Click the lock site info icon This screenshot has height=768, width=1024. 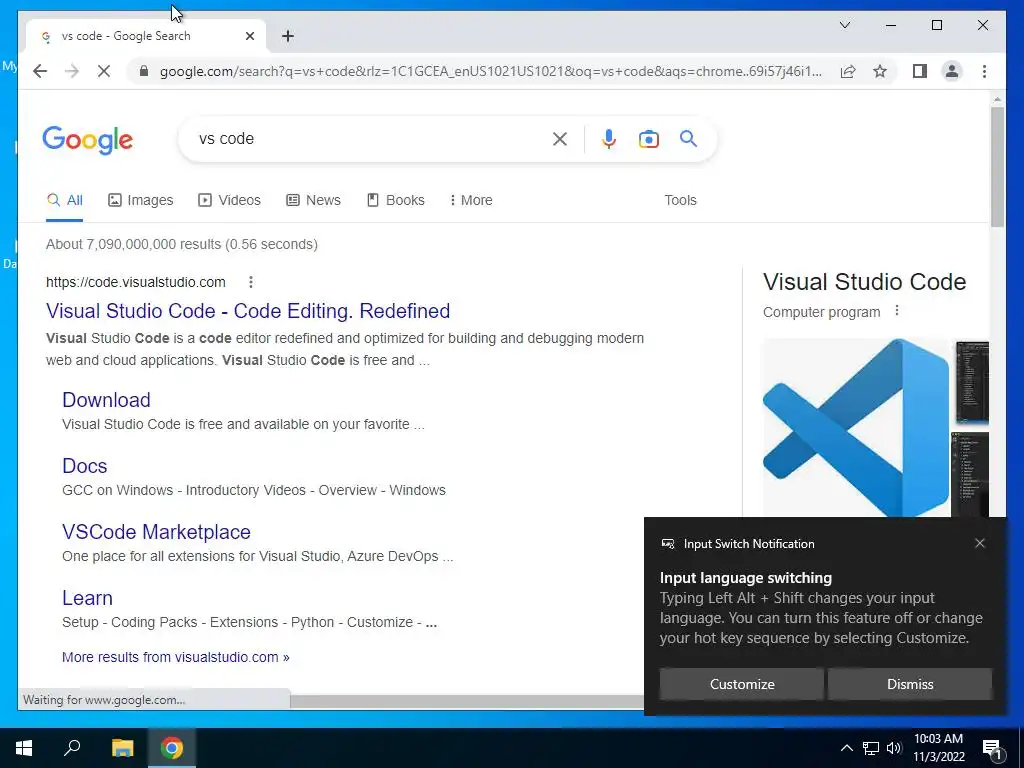[x=144, y=71]
